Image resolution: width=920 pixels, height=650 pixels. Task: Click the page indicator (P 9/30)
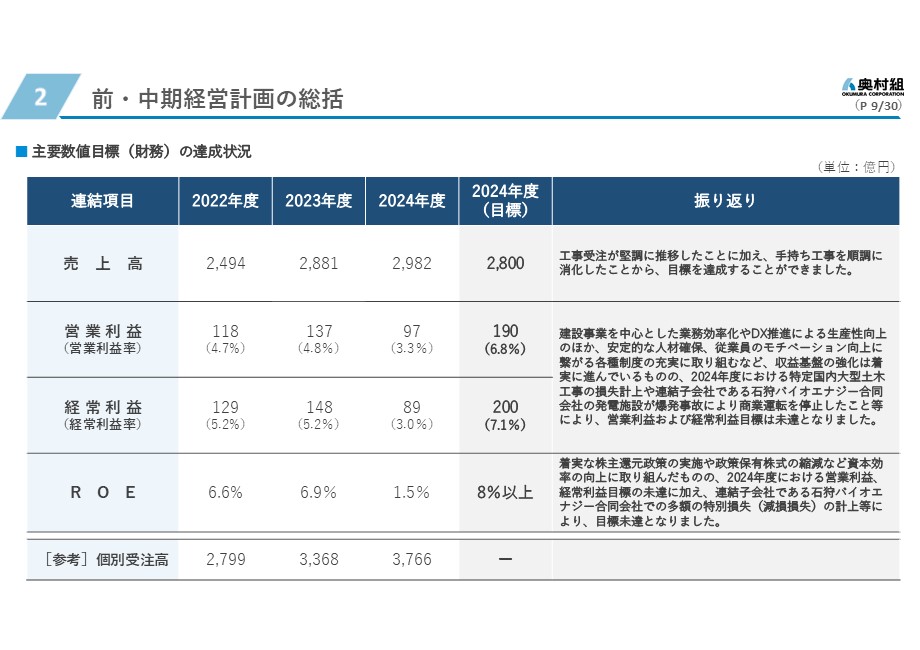pos(878,105)
